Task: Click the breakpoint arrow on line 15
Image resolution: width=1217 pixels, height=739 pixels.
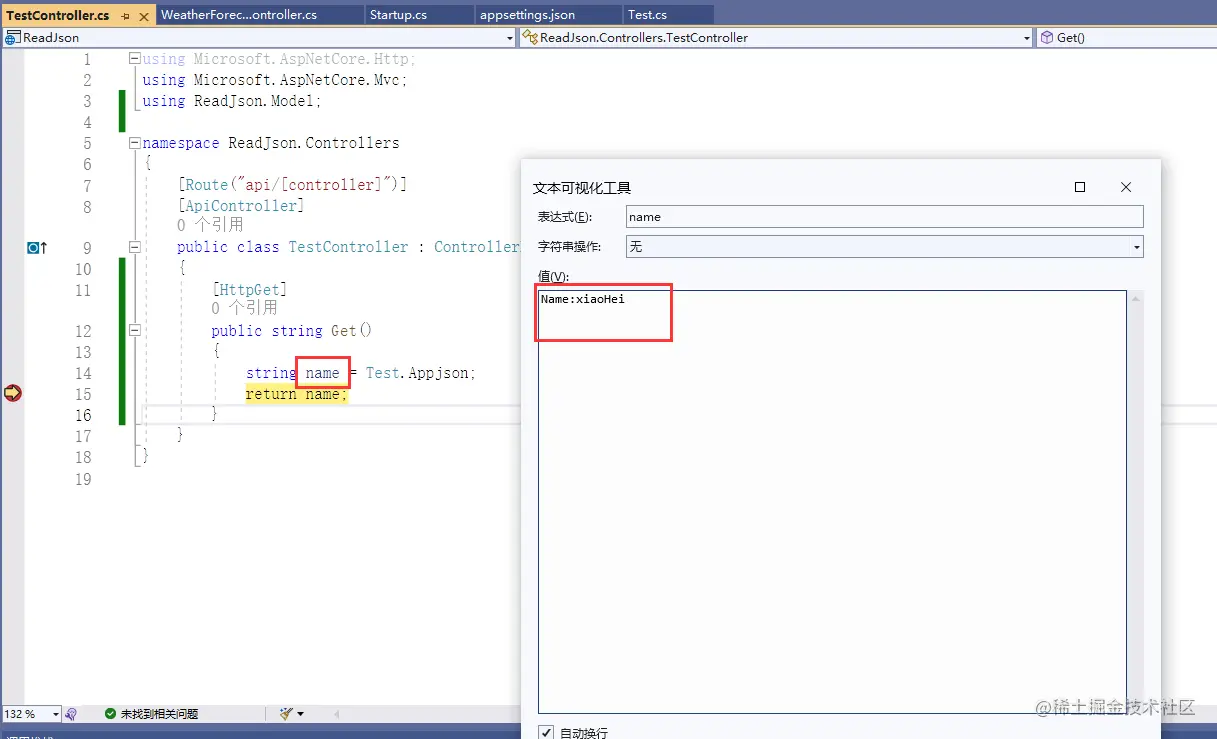Action: pos(12,393)
